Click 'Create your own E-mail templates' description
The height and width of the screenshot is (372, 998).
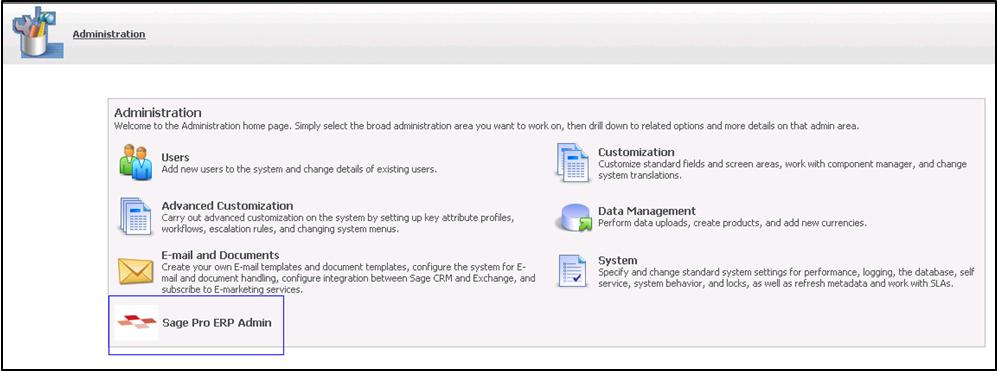click(348, 279)
